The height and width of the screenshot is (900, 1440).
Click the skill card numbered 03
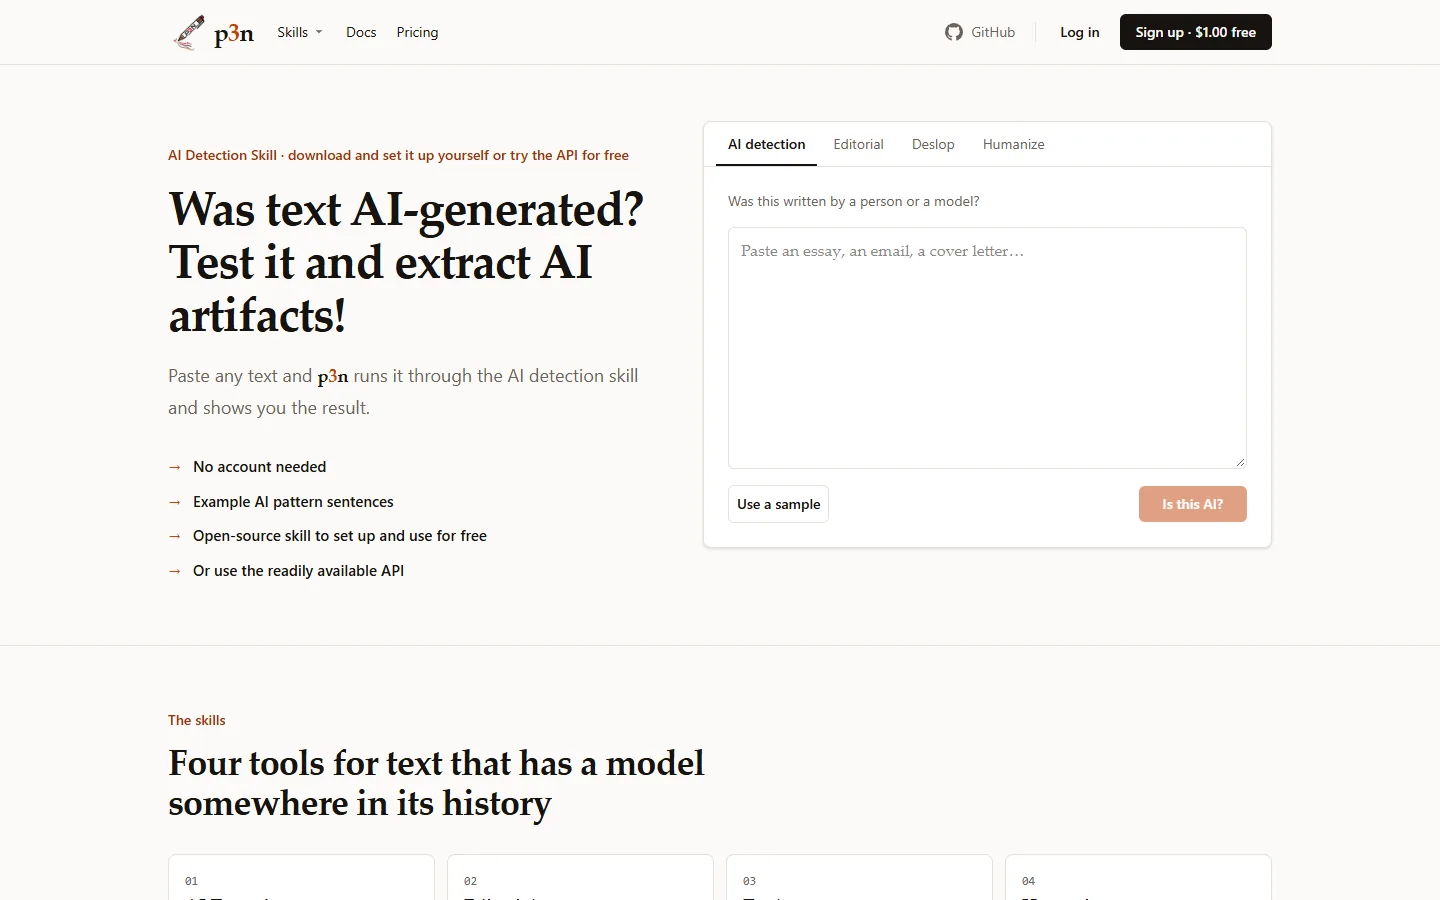pyautogui.click(x=859, y=877)
